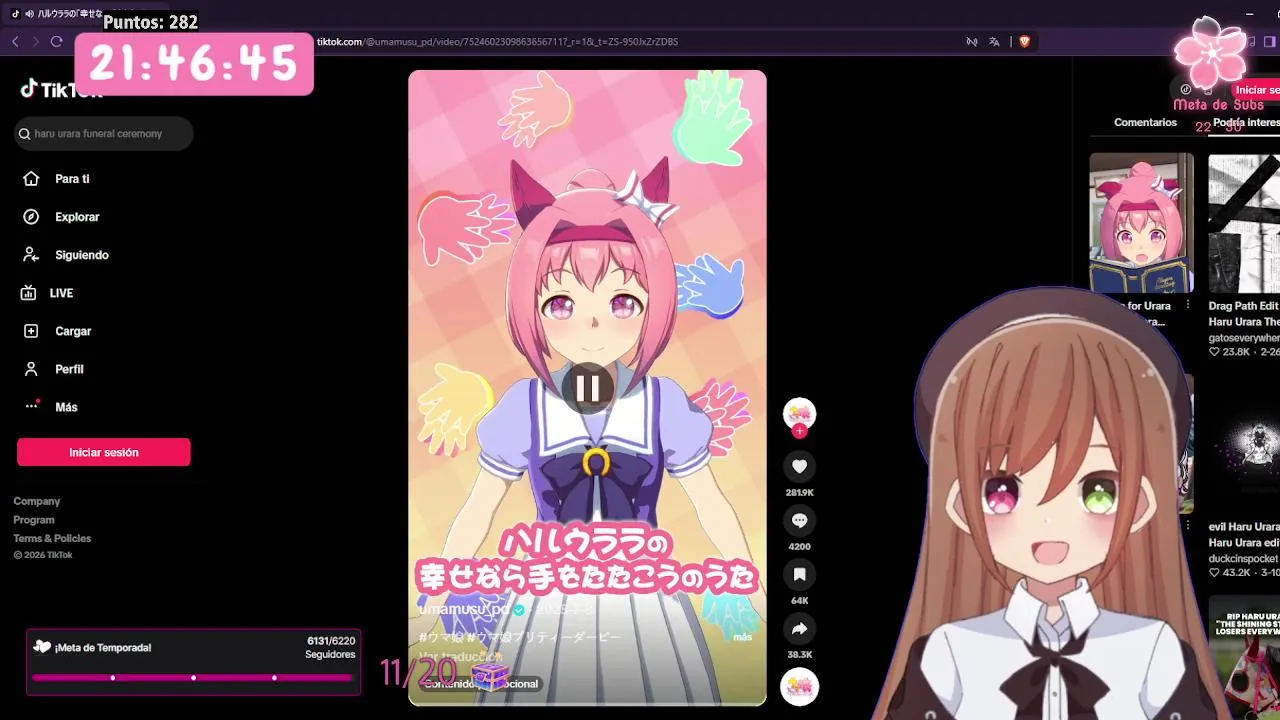Viewport: 1280px width, 720px height.
Task: Expand video description with más
Action: tap(742, 637)
